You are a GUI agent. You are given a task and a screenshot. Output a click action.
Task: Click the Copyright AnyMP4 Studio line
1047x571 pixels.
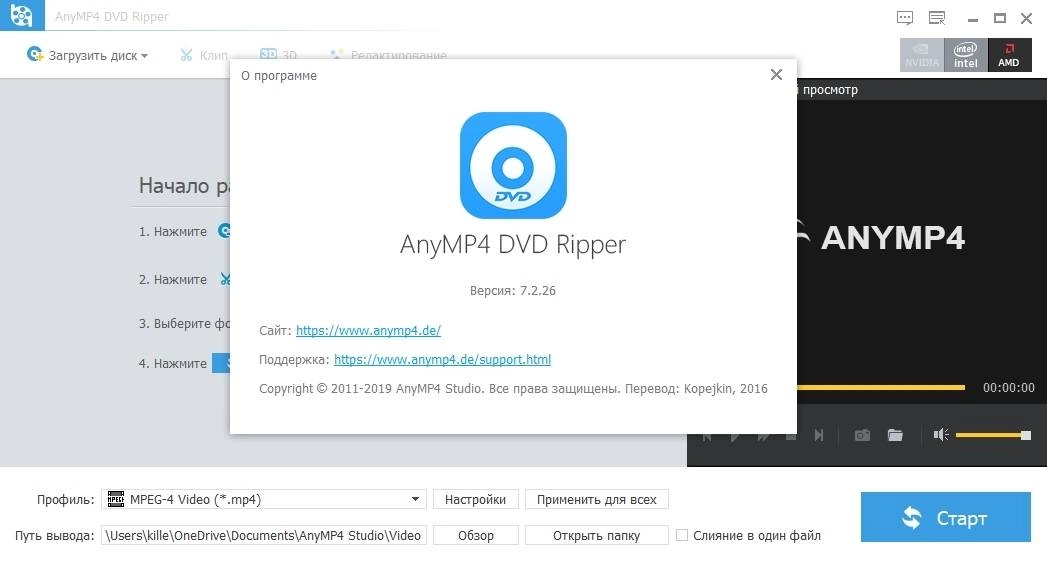513,389
